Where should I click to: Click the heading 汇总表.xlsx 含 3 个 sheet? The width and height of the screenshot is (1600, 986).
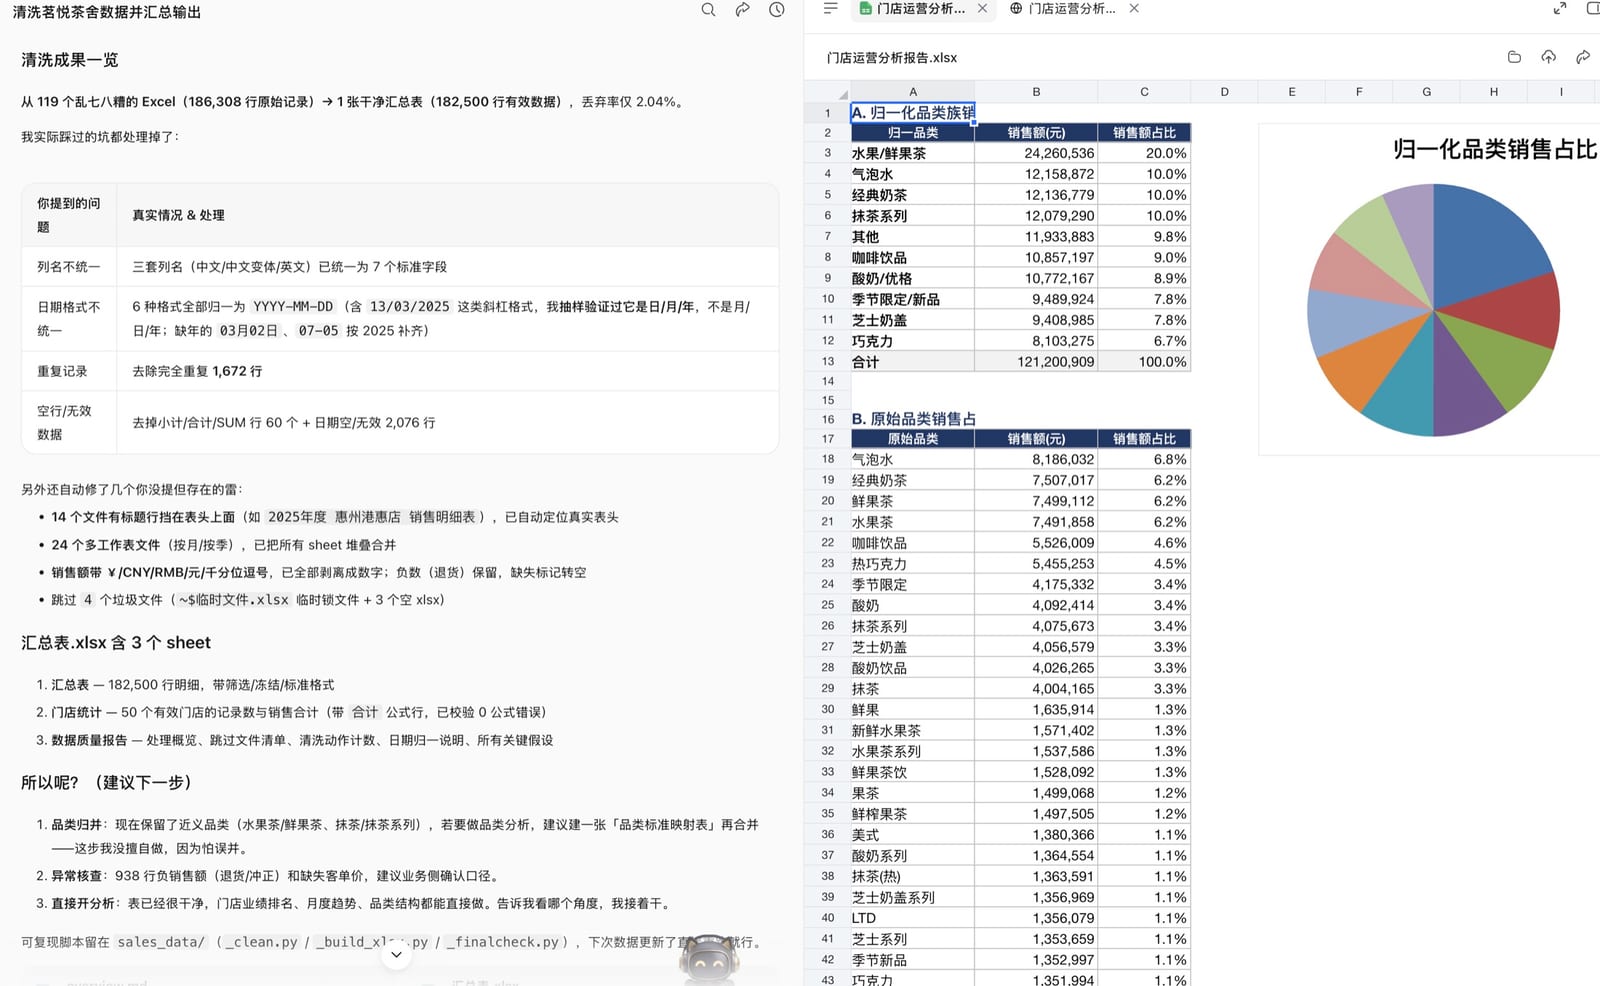(116, 643)
